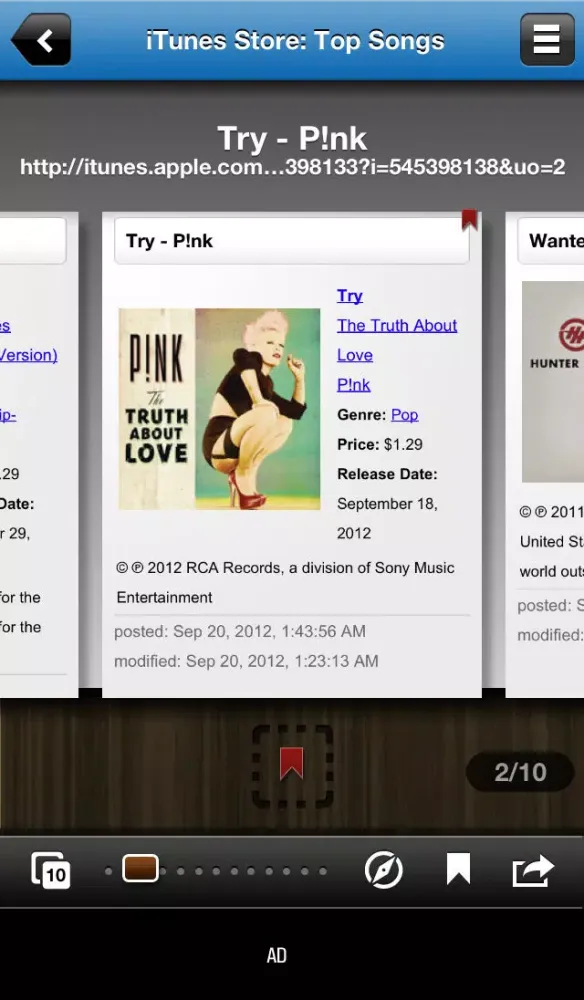The width and height of the screenshot is (584, 1000).
Task: Tap the "Price: $1.29" text
Action: [380, 445]
